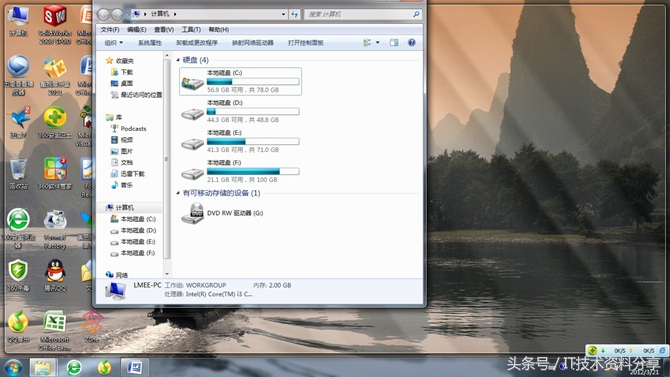Select the 360 Safe Guard green plus icon
Screen dimensions: 670x377
tap(55, 123)
